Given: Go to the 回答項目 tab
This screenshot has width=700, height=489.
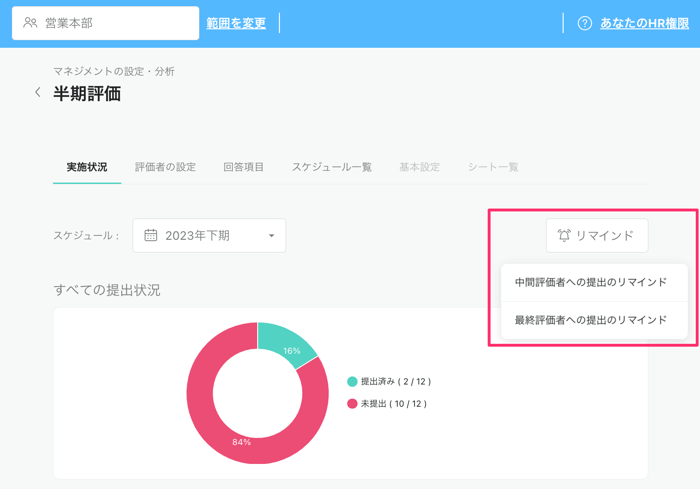Looking at the screenshot, I should (243, 167).
